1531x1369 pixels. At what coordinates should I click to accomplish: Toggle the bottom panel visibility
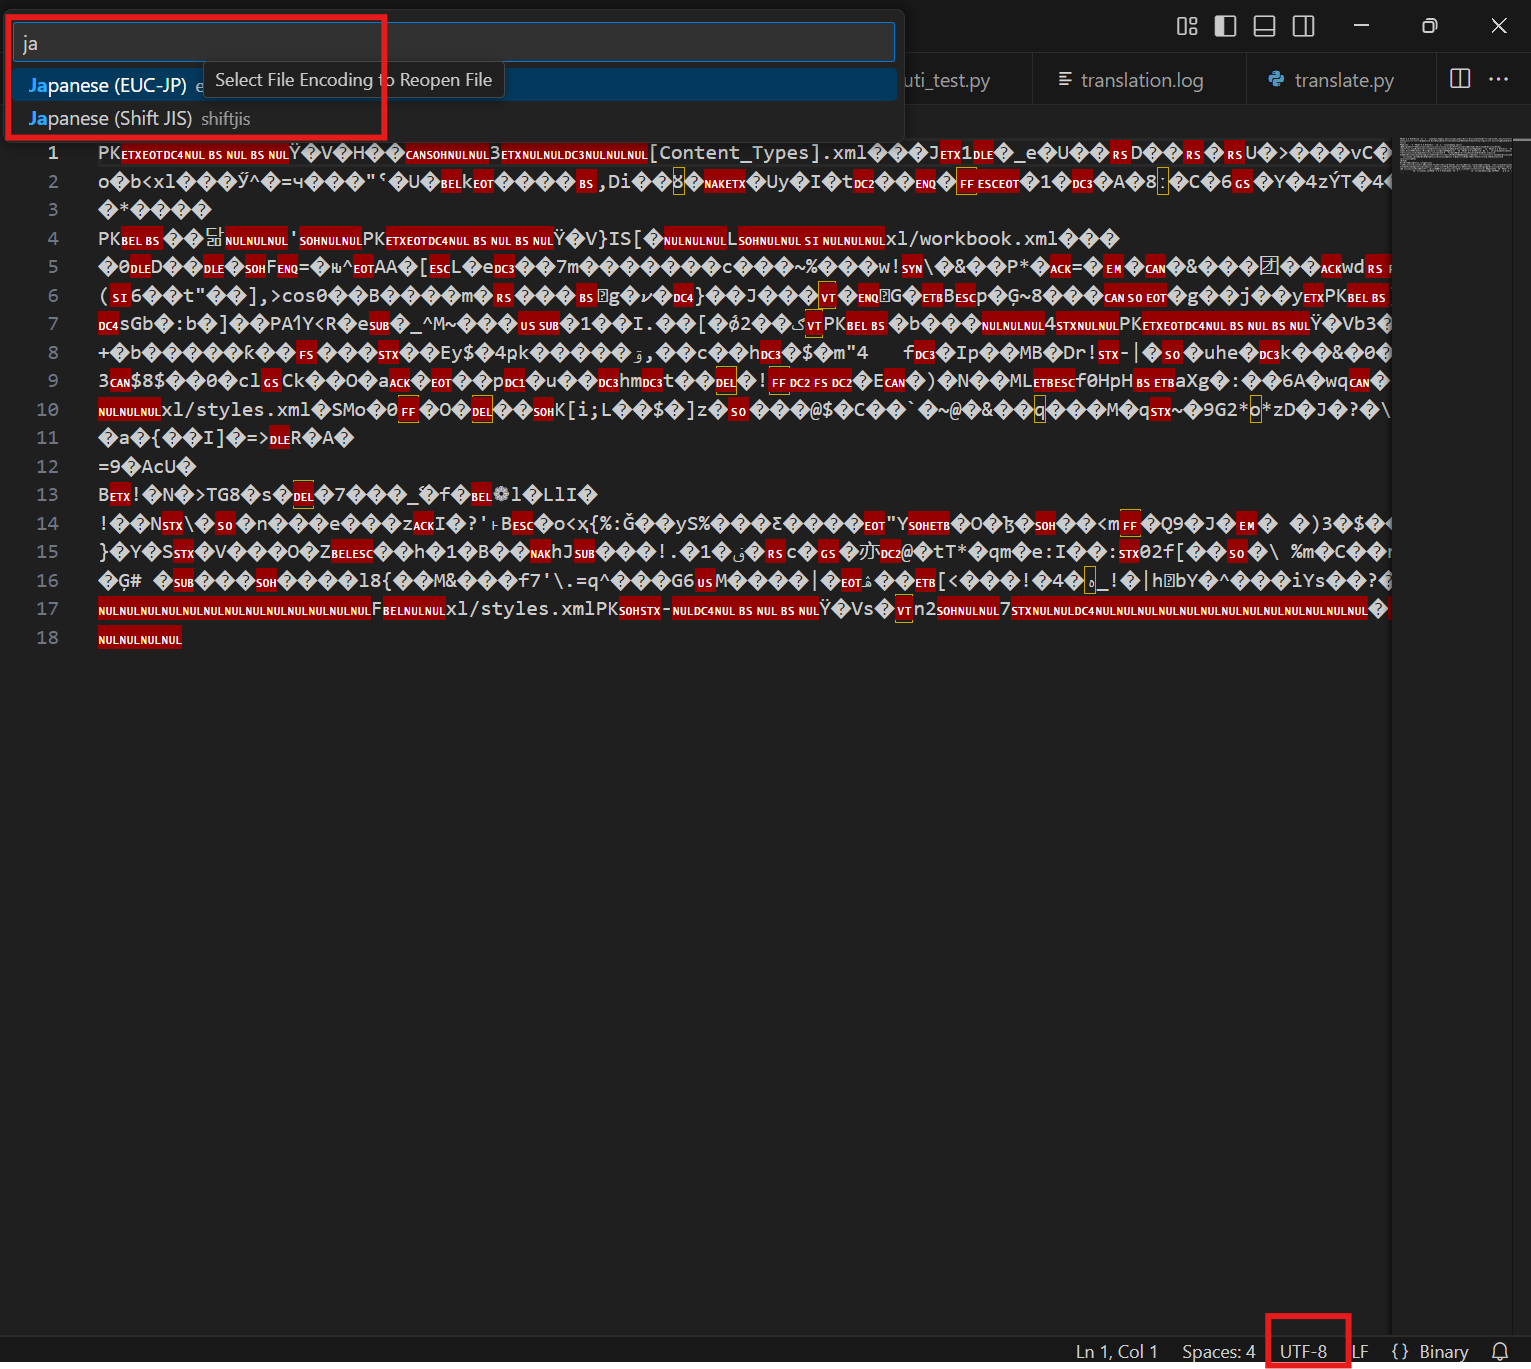click(1263, 26)
